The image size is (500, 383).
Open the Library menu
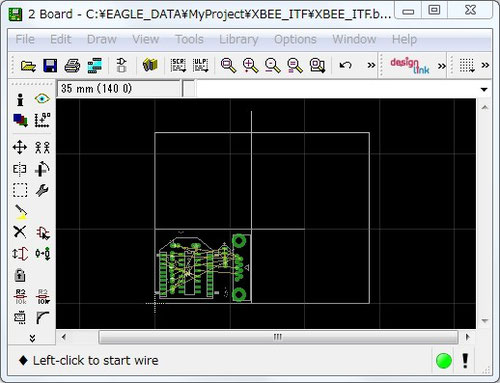239,39
